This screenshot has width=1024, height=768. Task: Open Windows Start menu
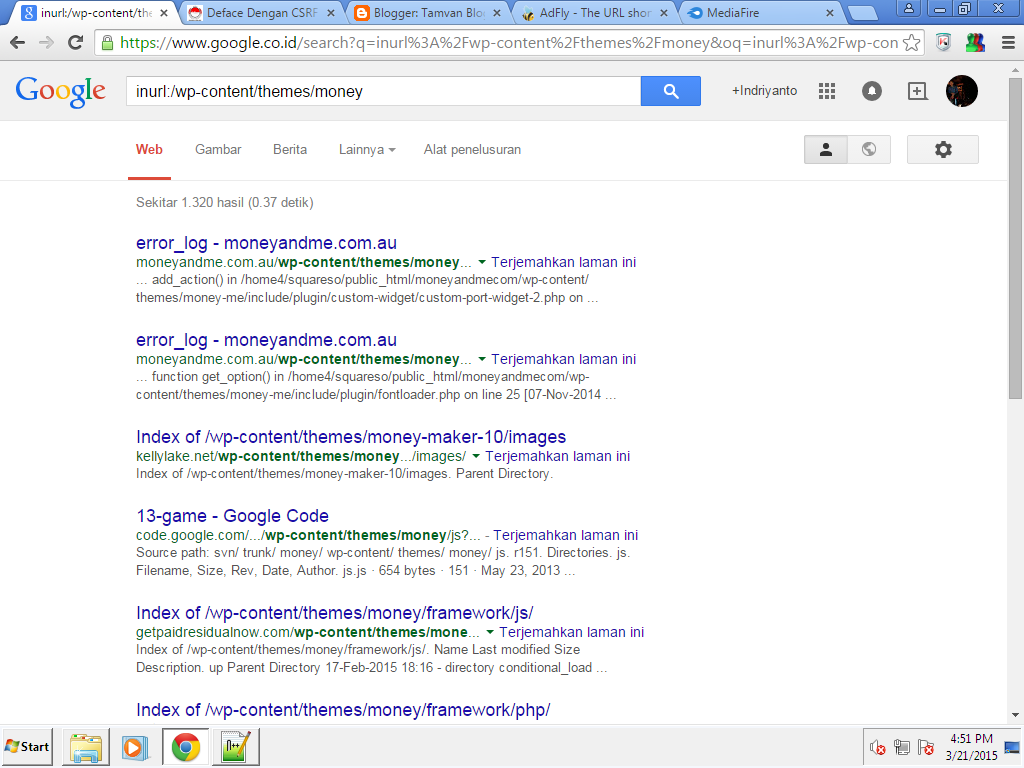27,746
